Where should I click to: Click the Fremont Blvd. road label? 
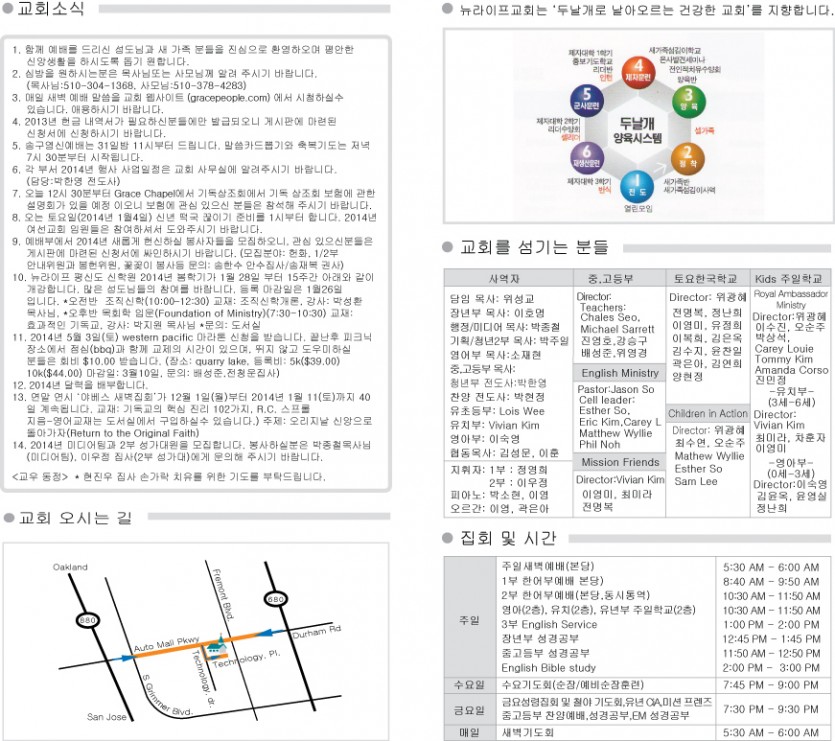(x=223, y=595)
